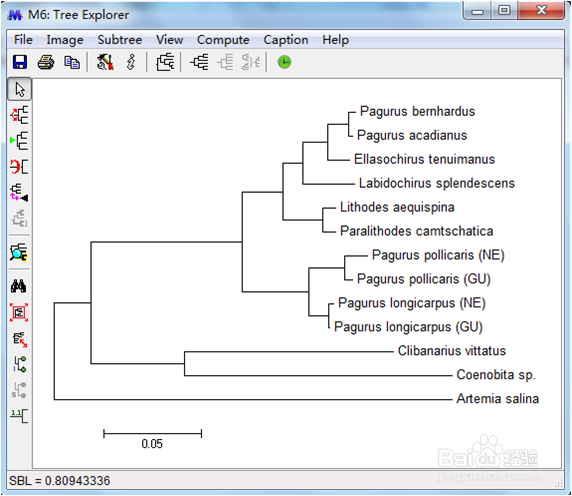This screenshot has height=496, width=572.
Task: Select the Paralithodes camtschatica taxon label
Action: (x=417, y=231)
